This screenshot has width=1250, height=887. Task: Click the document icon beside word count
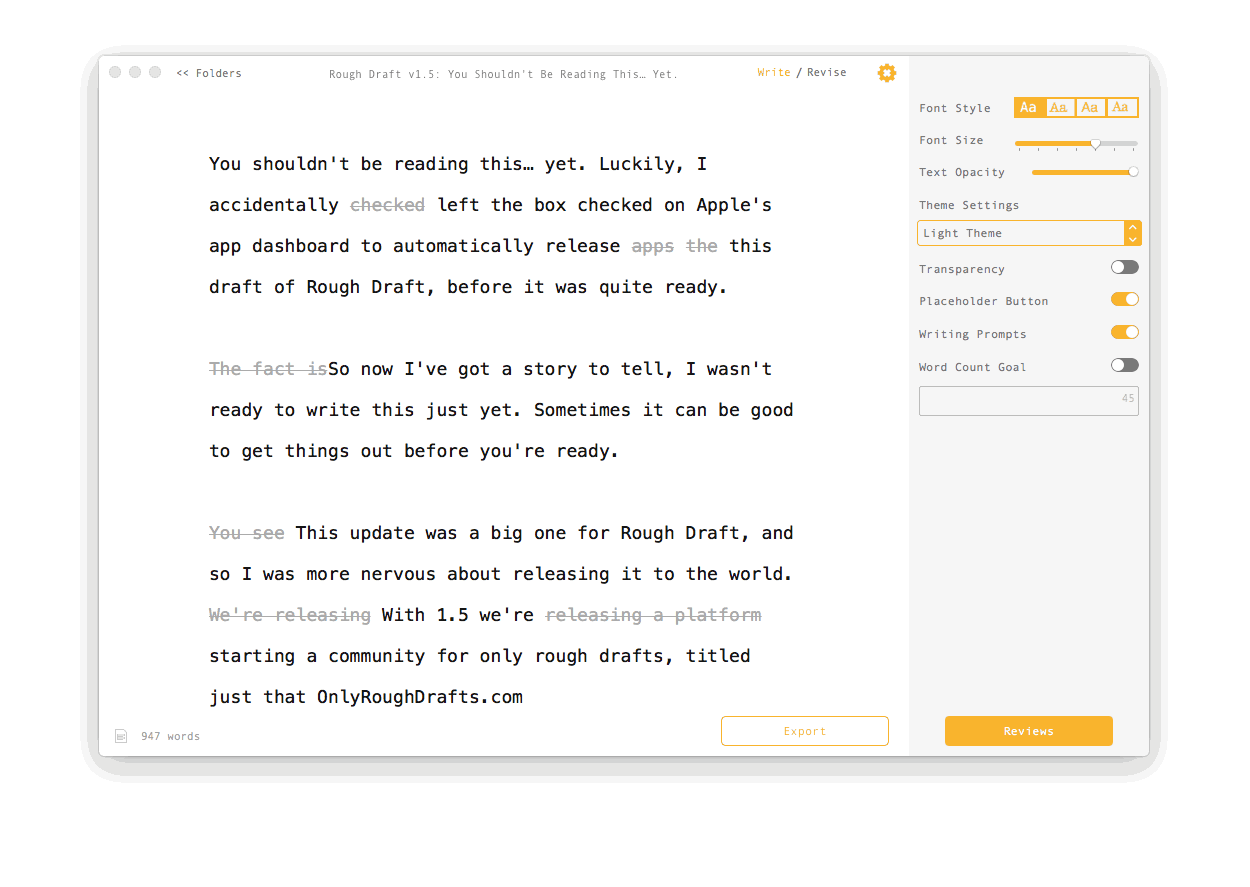coord(121,736)
